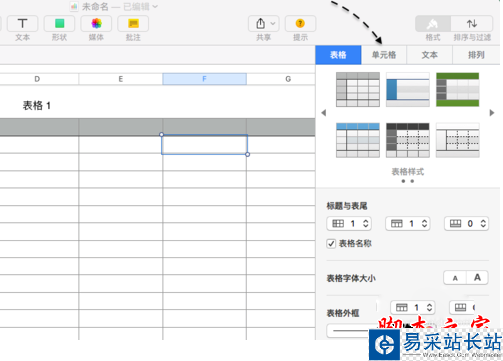Click the header columns count stepper
The height and width of the screenshot is (361, 503).
(x=366, y=224)
